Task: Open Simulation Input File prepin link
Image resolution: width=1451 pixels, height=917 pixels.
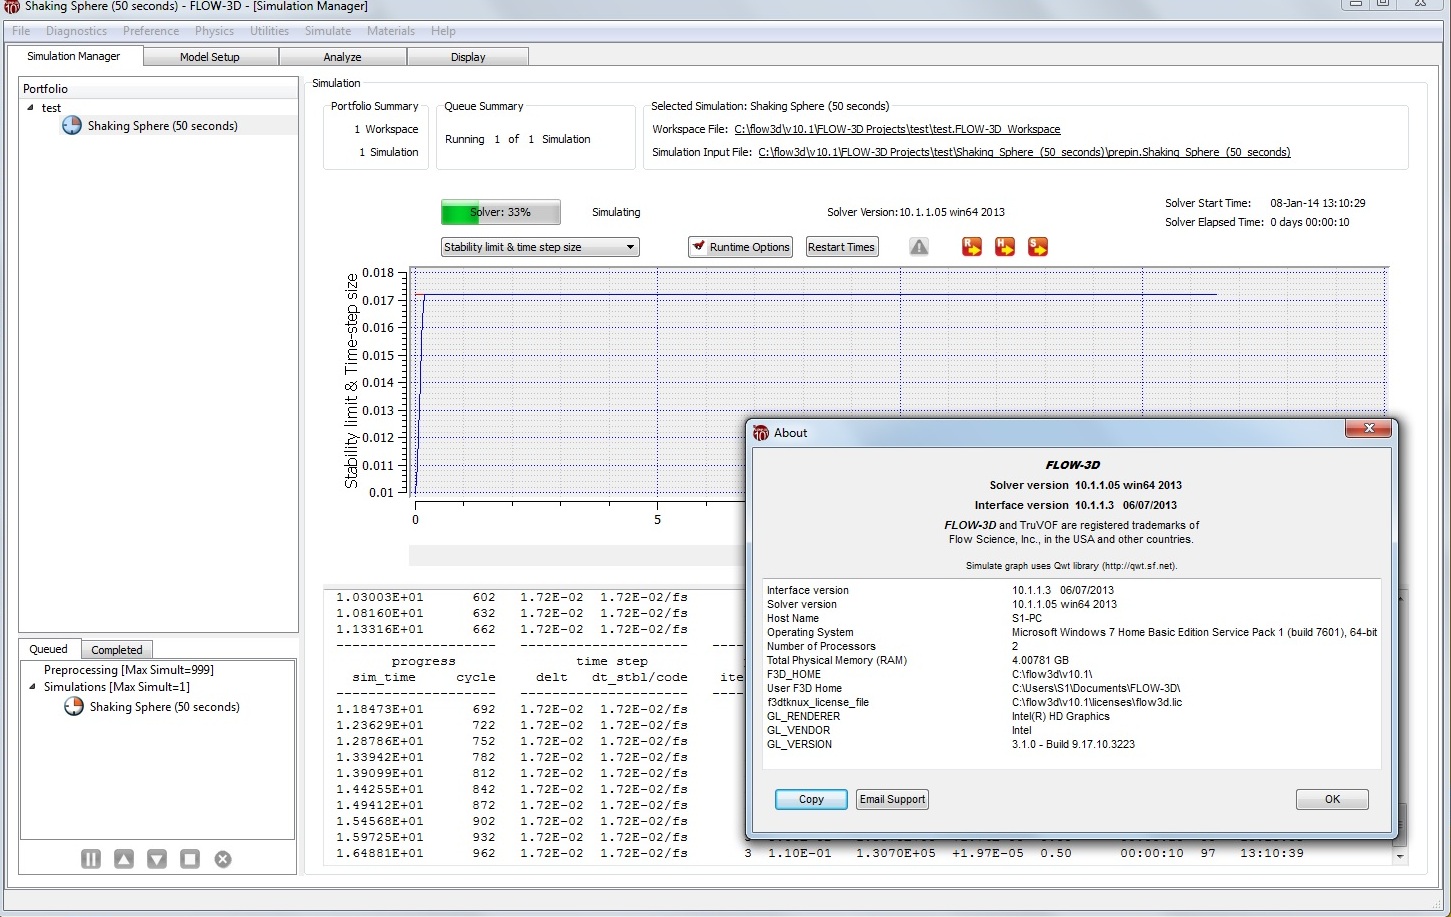Action: [x=1024, y=152]
